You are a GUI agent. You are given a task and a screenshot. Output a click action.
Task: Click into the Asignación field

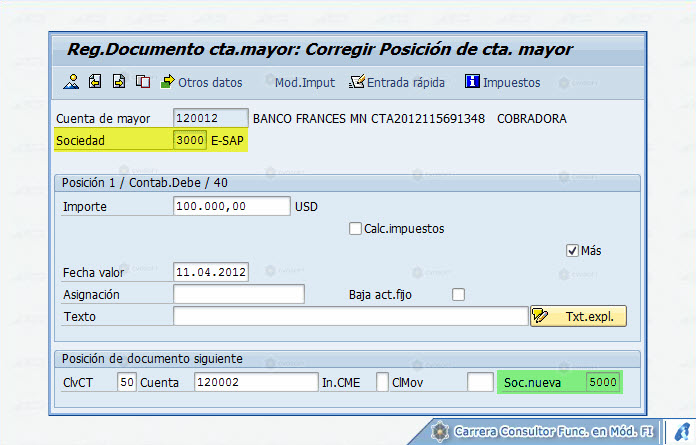point(239,294)
